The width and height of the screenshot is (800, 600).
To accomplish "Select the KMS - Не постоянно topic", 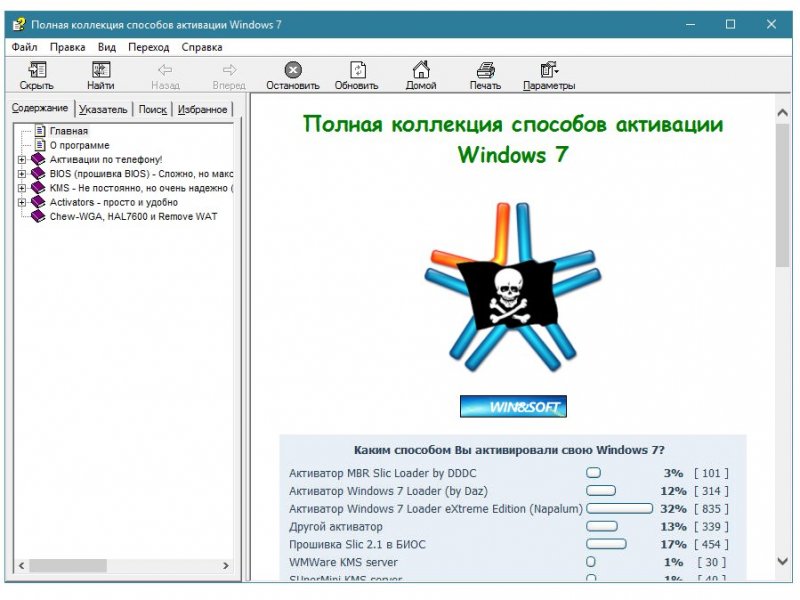I will (141, 188).
